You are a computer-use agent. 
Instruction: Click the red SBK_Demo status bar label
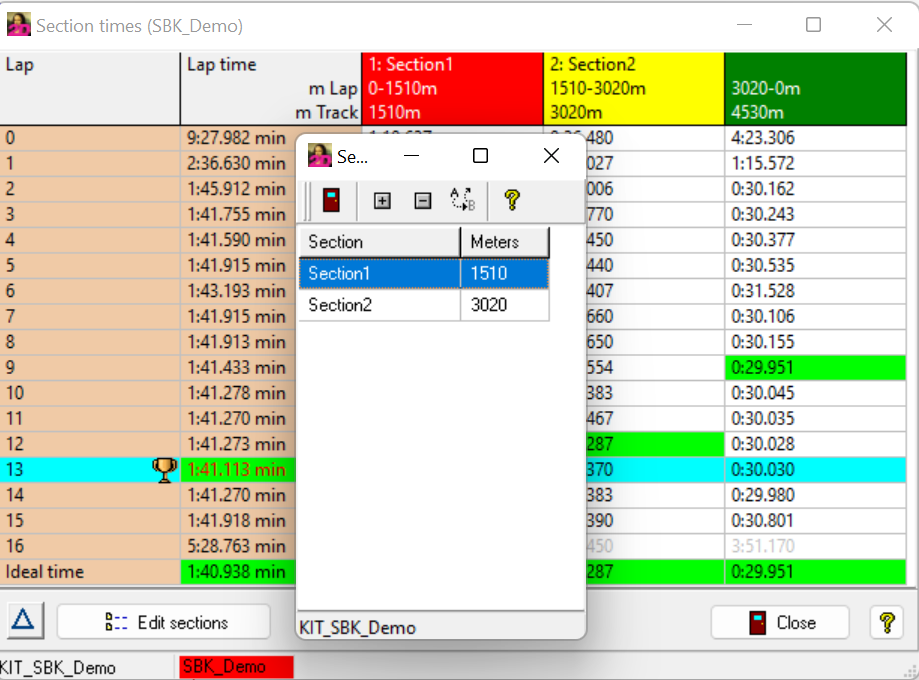tap(236, 667)
